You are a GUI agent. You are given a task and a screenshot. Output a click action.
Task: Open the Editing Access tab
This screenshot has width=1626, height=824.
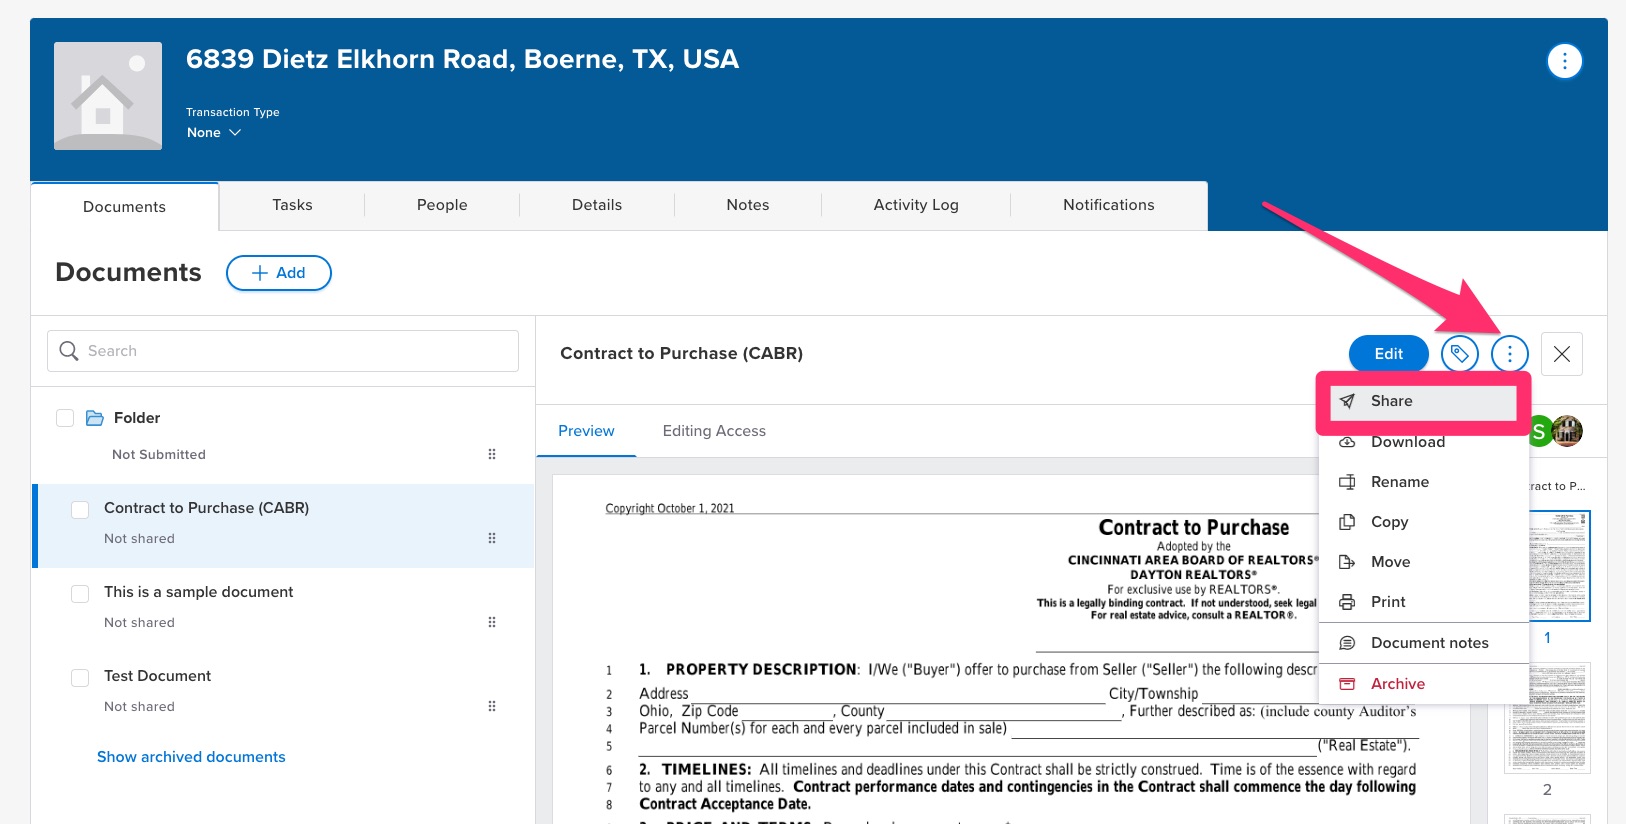pos(714,431)
